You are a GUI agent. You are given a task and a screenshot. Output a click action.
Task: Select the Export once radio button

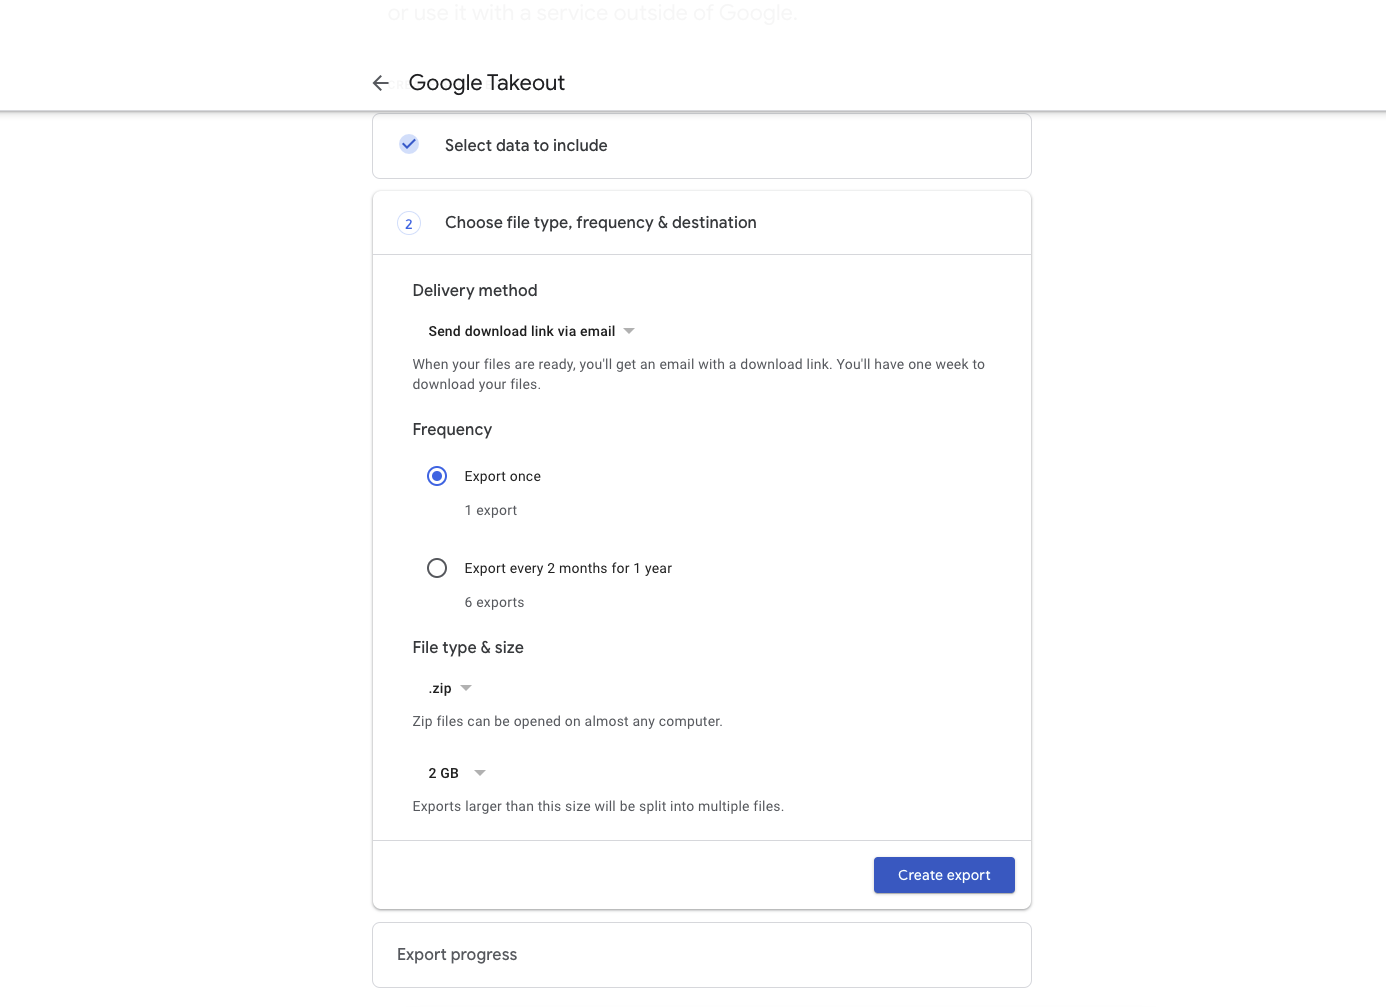pos(437,476)
